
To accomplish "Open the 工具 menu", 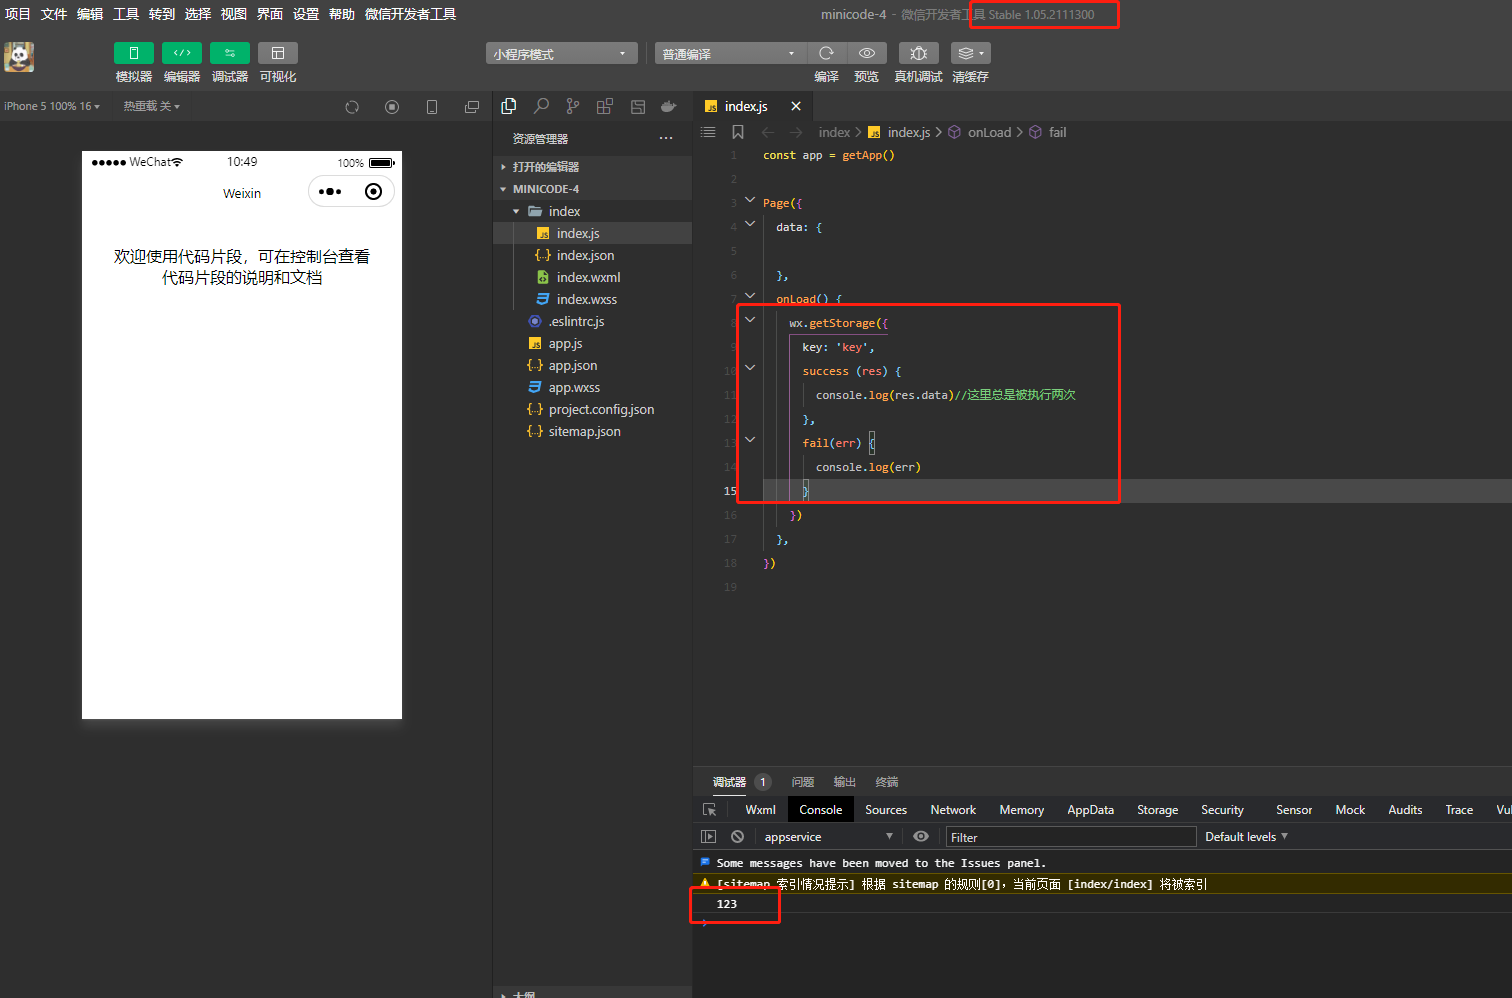I will 126,14.
